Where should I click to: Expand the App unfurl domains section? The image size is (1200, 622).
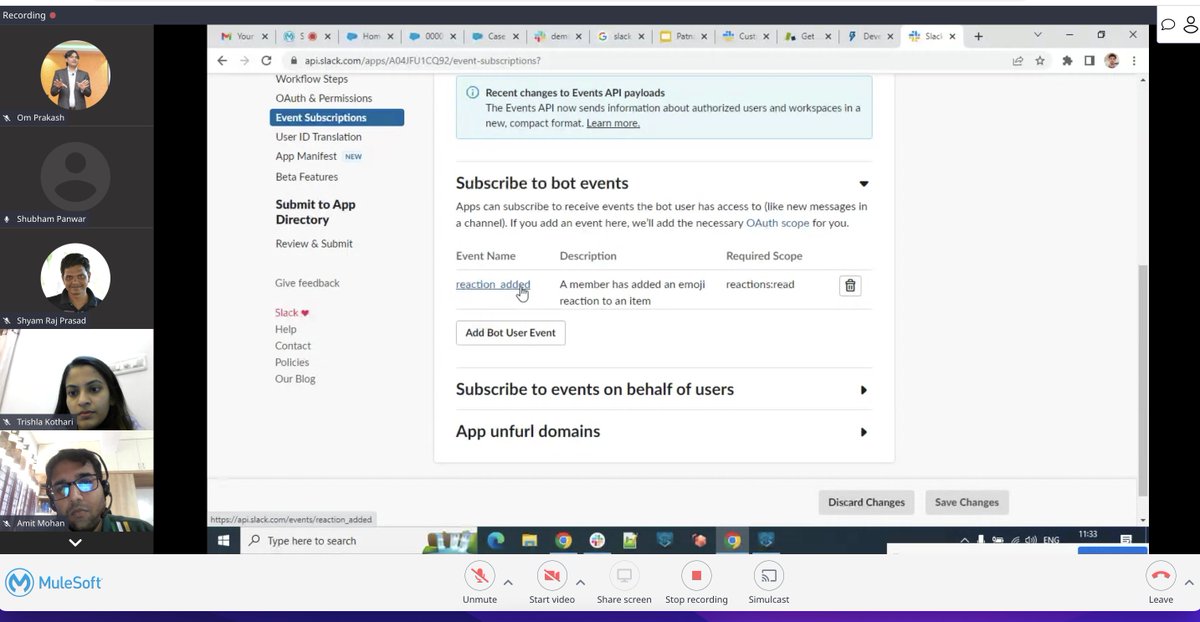864,432
